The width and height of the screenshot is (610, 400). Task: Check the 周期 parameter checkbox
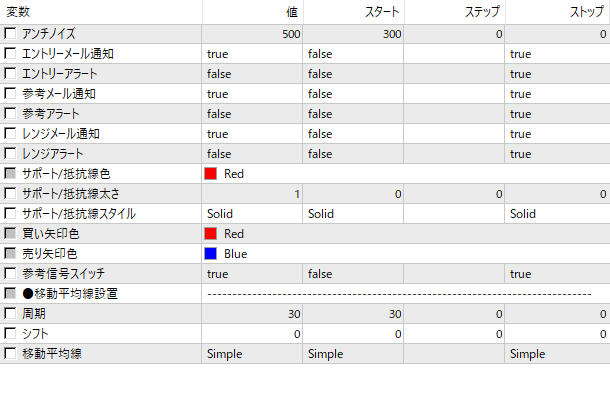pyautogui.click(x=10, y=314)
